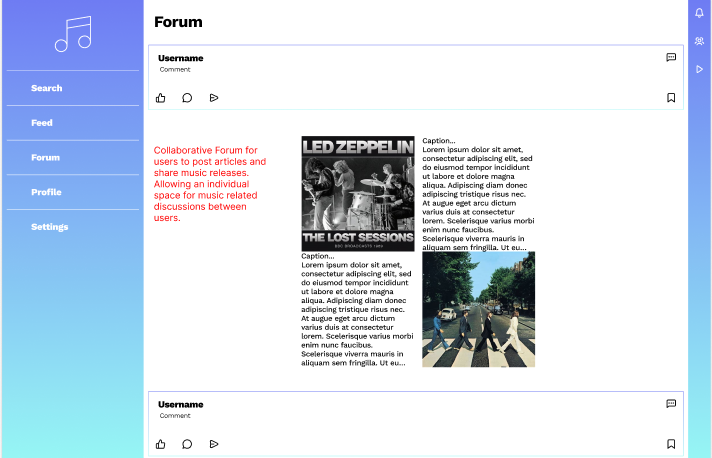The width and height of the screenshot is (712, 458).
Task: Open the friends group icon
Action: (x=699, y=41)
